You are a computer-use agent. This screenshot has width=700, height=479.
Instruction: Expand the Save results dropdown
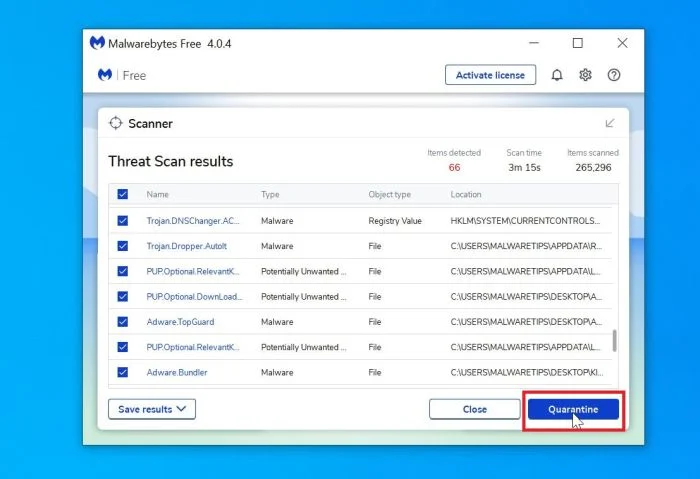pyautogui.click(x=152, y=409)
